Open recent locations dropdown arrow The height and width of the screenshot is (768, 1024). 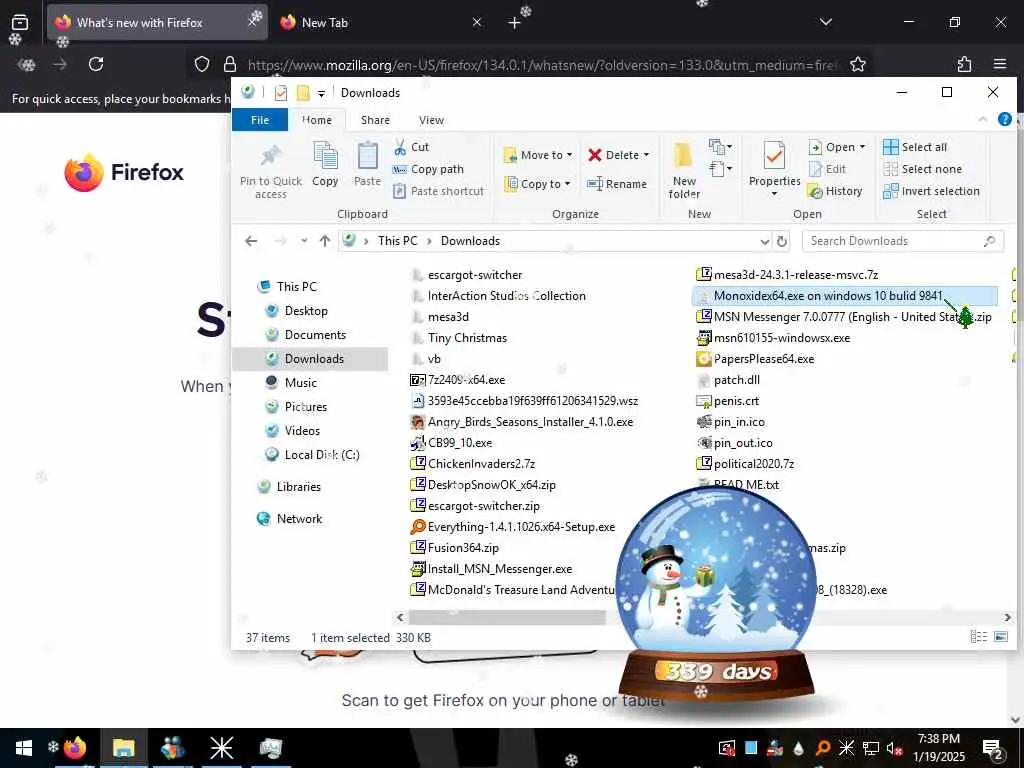tap(304, 241)
